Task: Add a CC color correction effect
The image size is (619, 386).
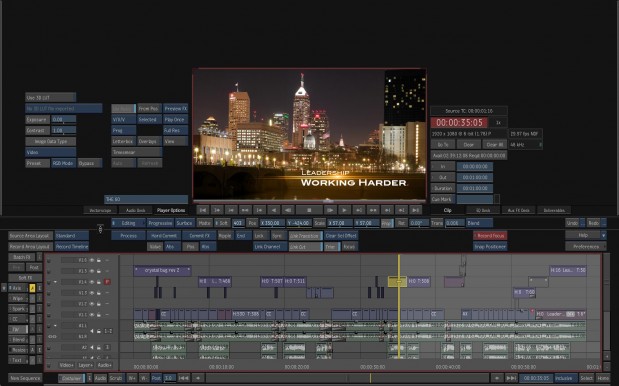Action: coord(18,319)
